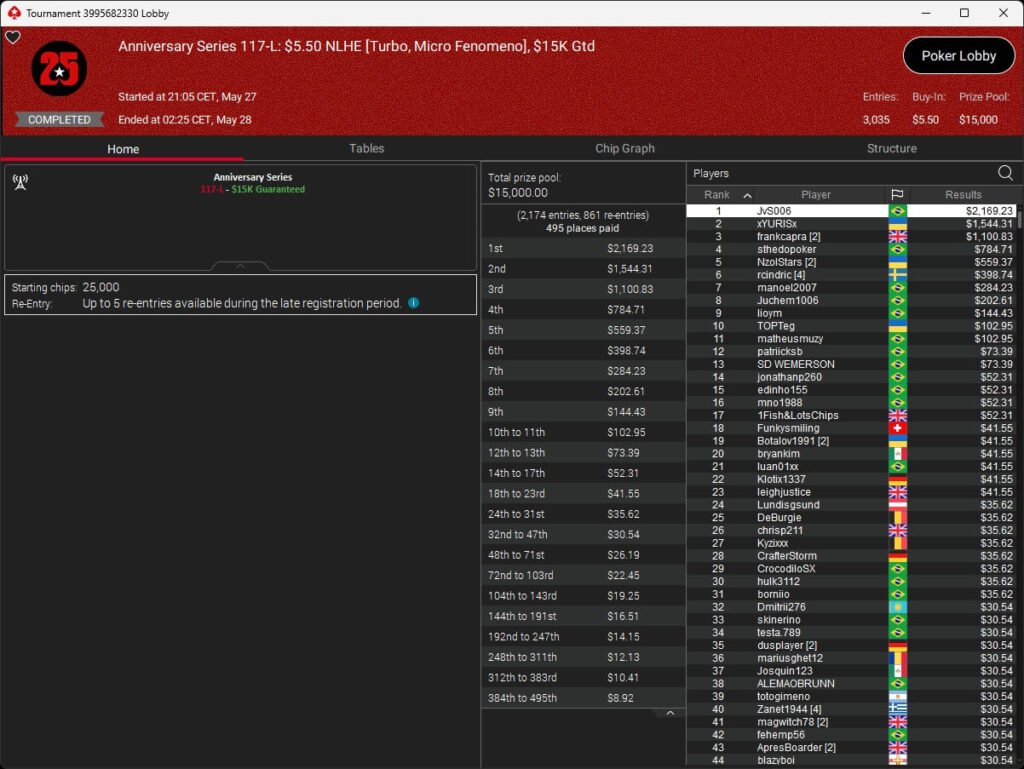
Task: Sort by the Results column header
Action: (963, 195)
